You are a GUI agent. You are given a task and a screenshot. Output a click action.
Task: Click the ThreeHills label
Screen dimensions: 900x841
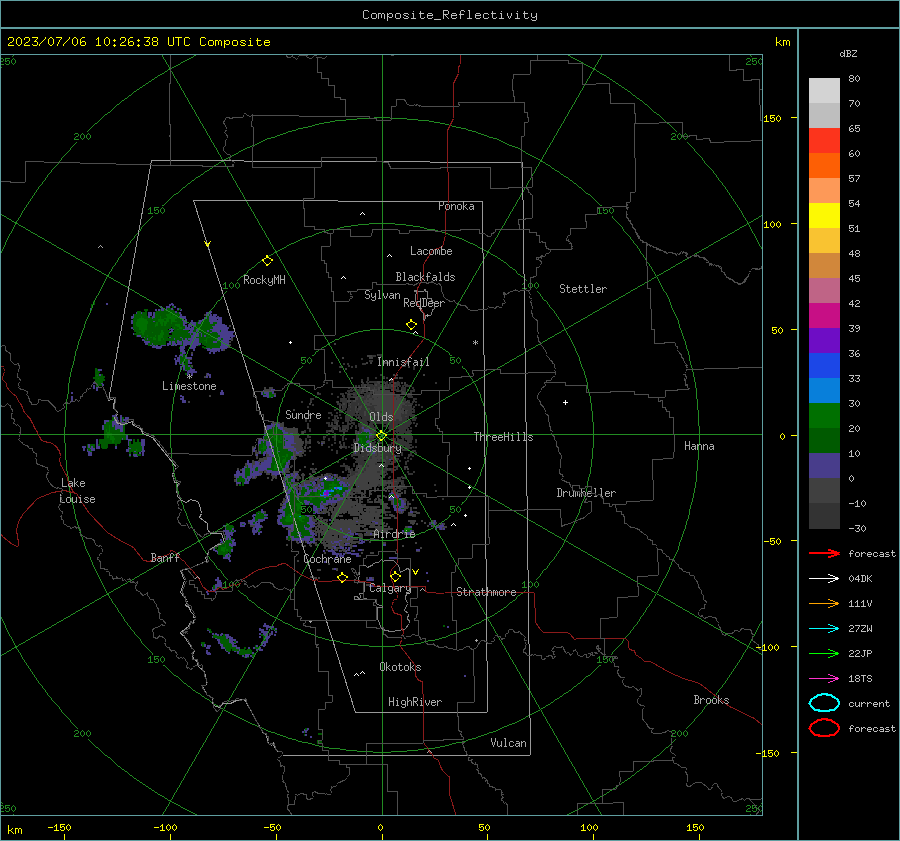tap(503, 437)
